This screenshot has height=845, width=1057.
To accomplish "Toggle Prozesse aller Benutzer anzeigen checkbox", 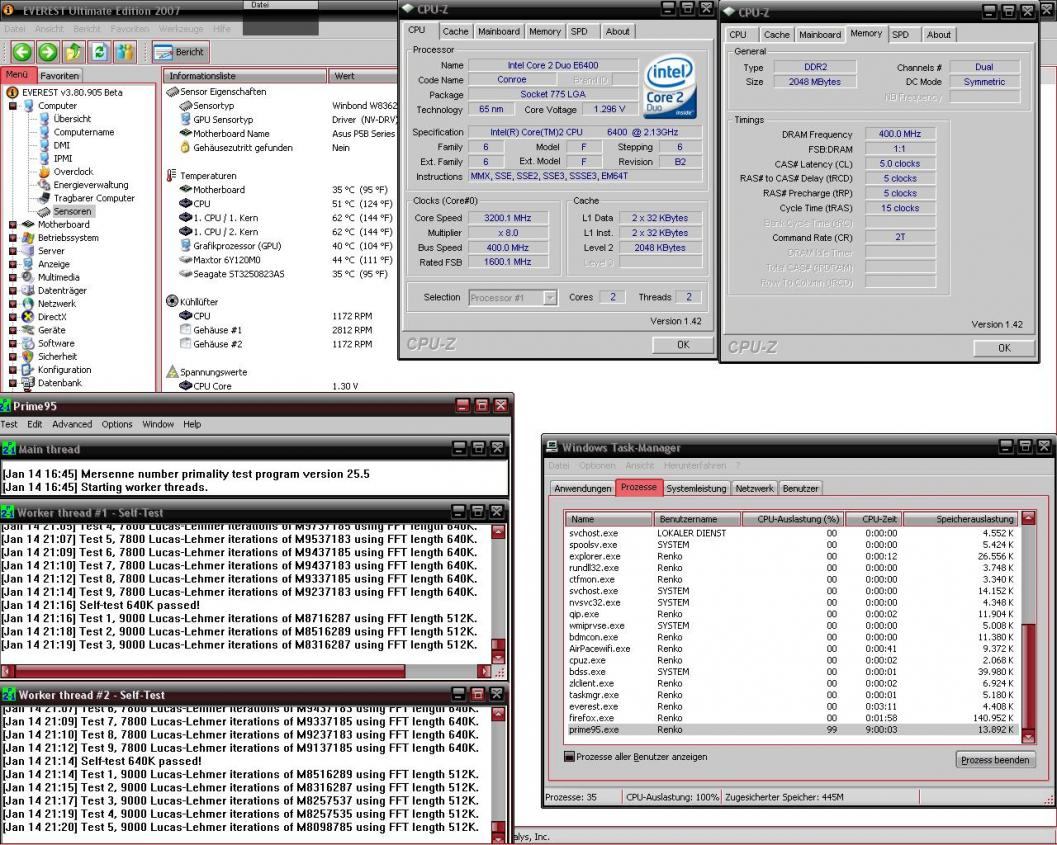I will pos(569,757).
